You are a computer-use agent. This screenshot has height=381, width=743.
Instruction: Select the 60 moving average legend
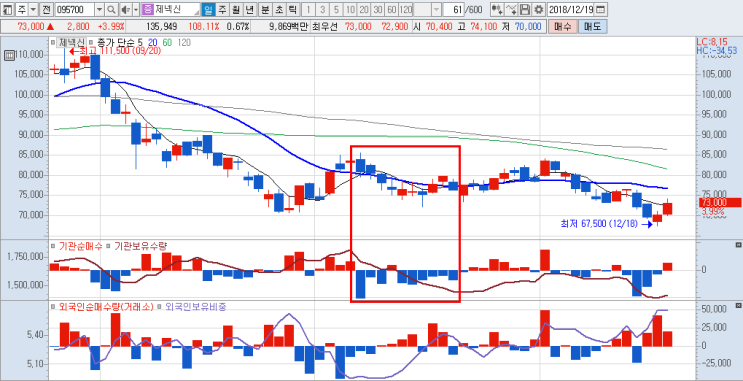(x=167, y=43)
